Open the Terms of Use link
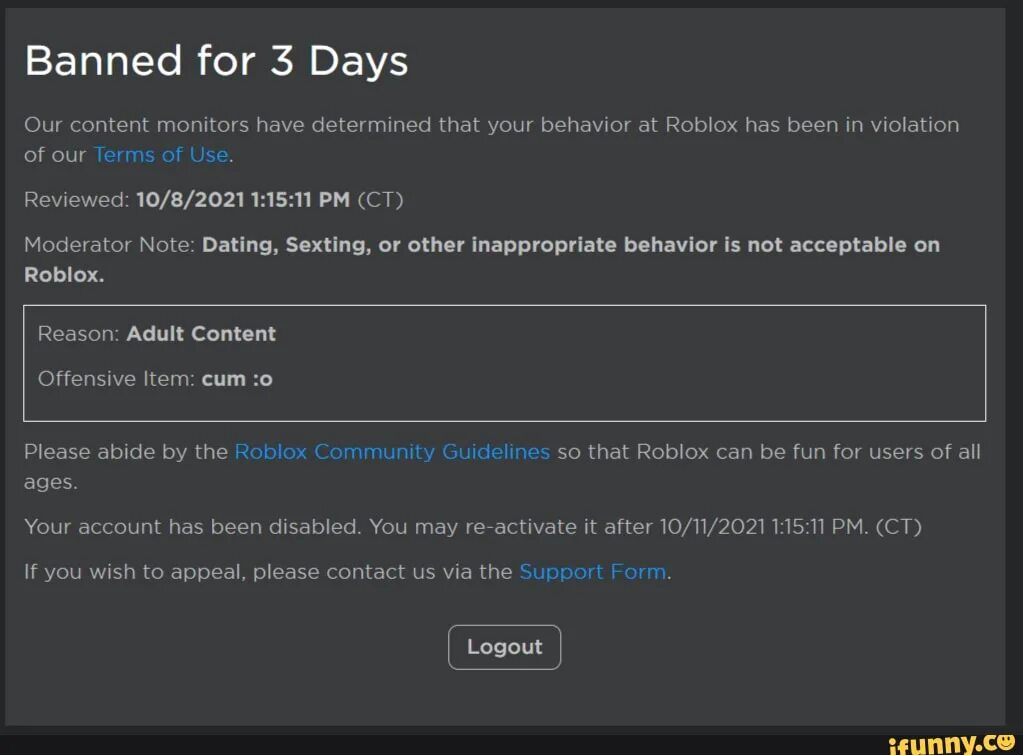The height and width of the screenshot is (755, 1023). 161,155
